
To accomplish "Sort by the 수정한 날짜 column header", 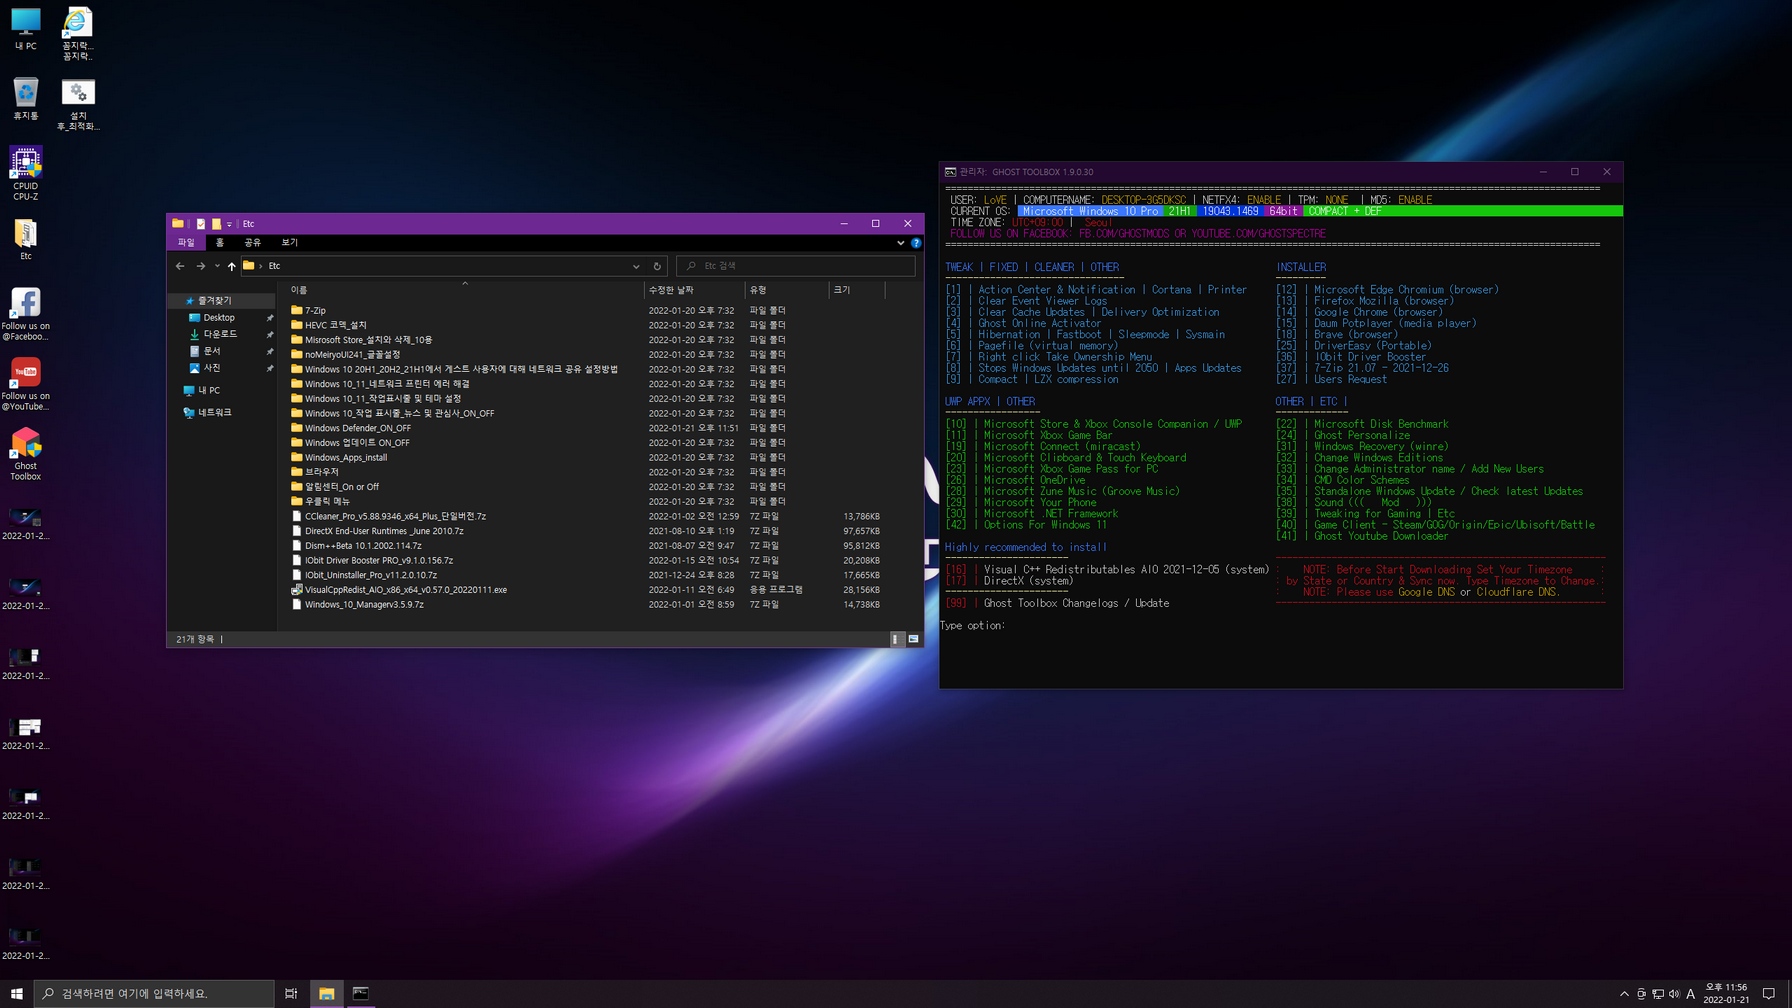I will [694, 290].
